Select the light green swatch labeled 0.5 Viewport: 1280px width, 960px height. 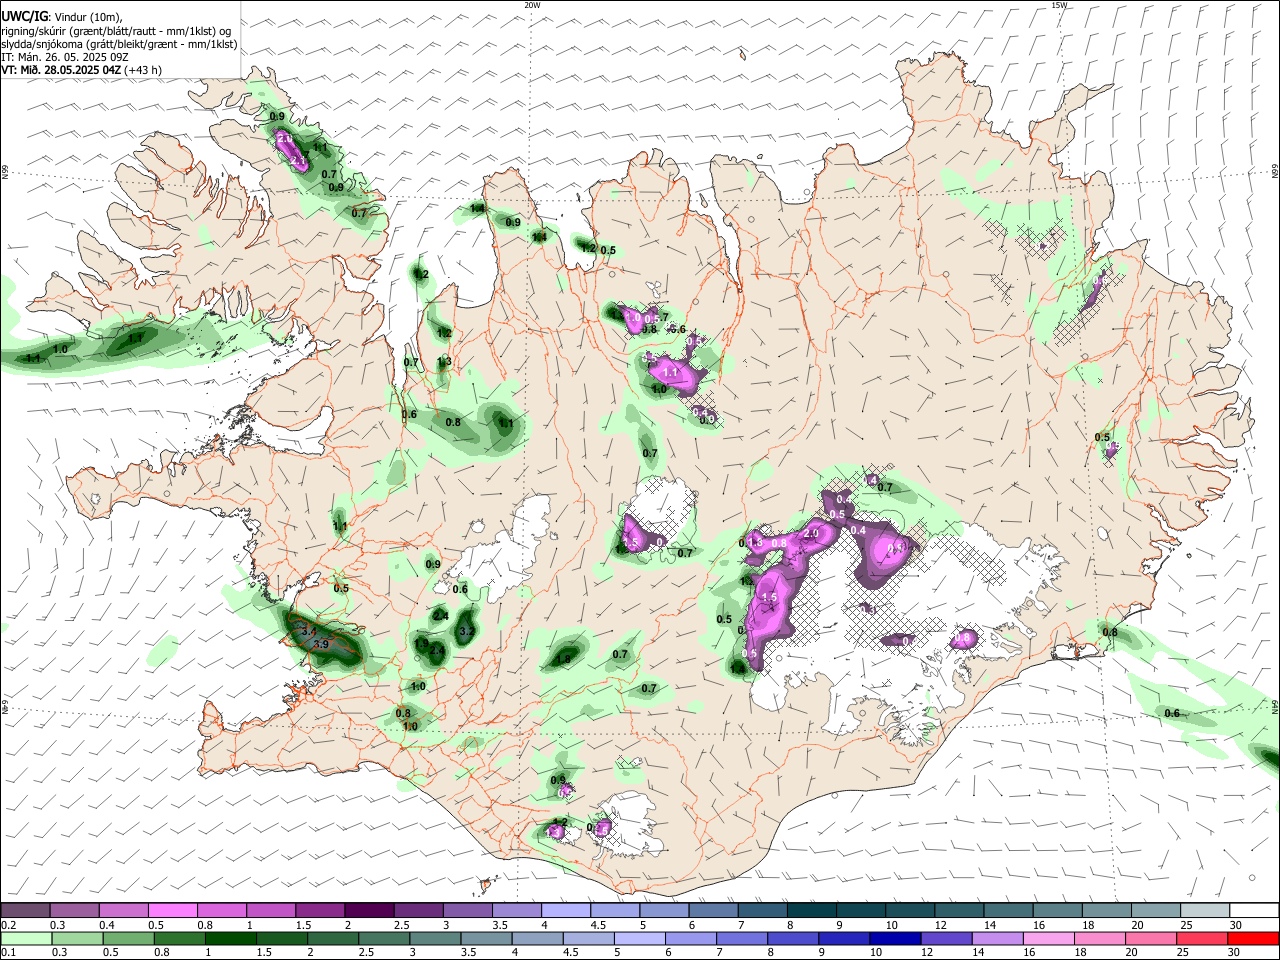128,938
